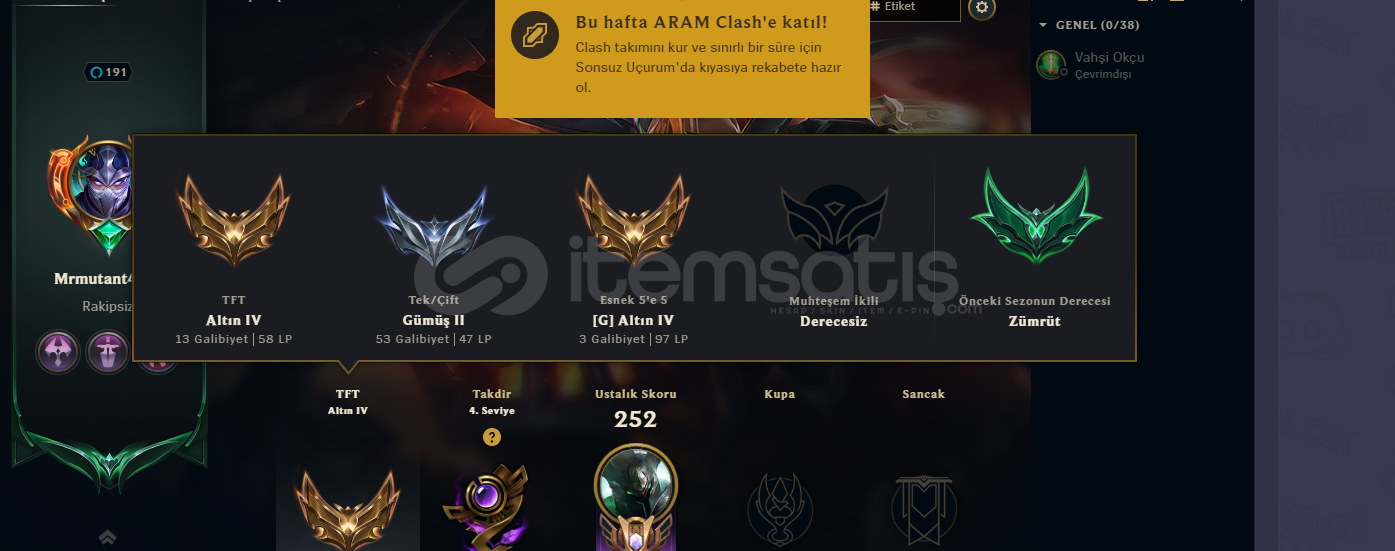Open the settings gear icon
Image resolution: width=1395 pixels, height=551 pixels.
point(983,8)
